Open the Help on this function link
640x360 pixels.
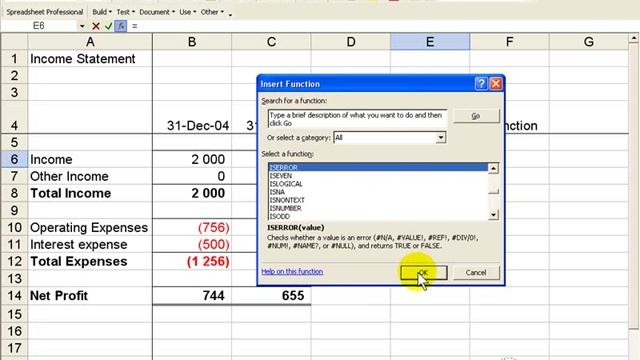click(292, 271)
